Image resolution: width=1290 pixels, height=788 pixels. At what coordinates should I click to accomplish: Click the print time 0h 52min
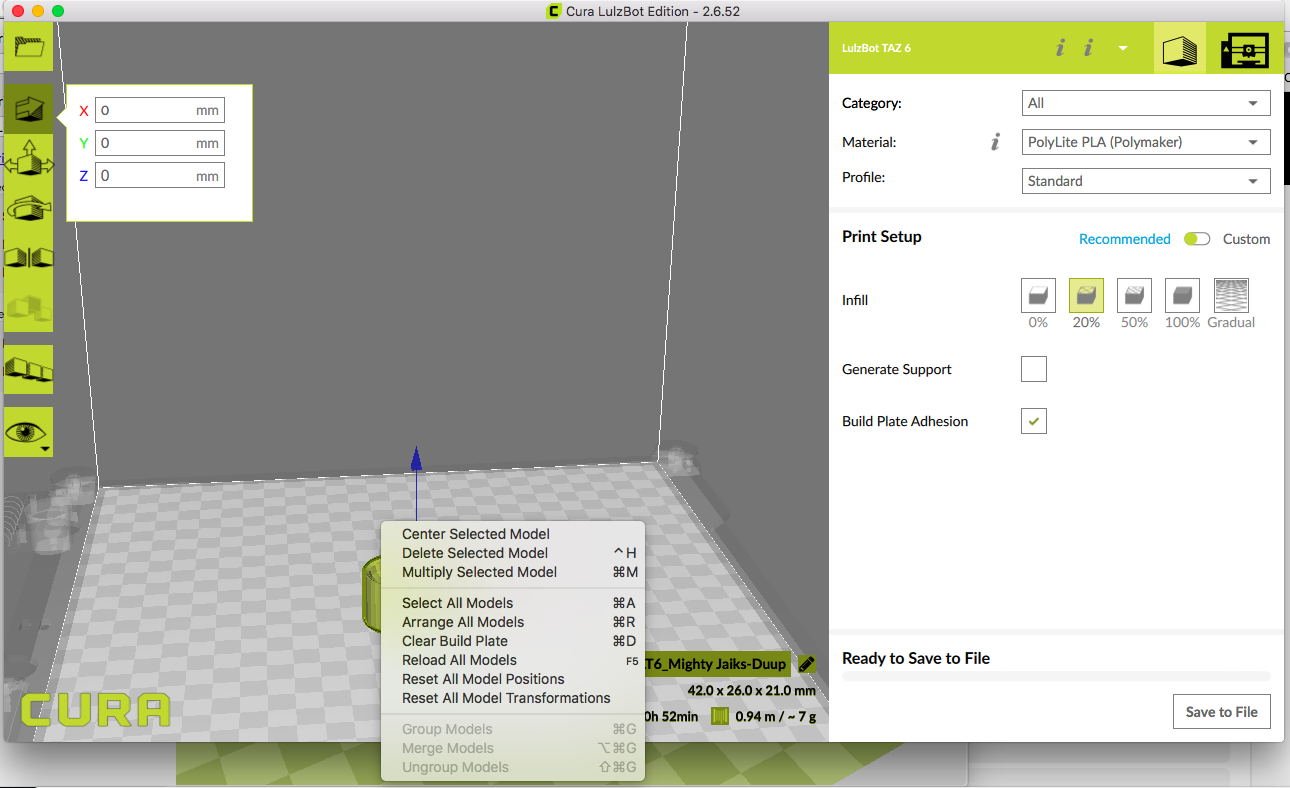pos(670,716)
